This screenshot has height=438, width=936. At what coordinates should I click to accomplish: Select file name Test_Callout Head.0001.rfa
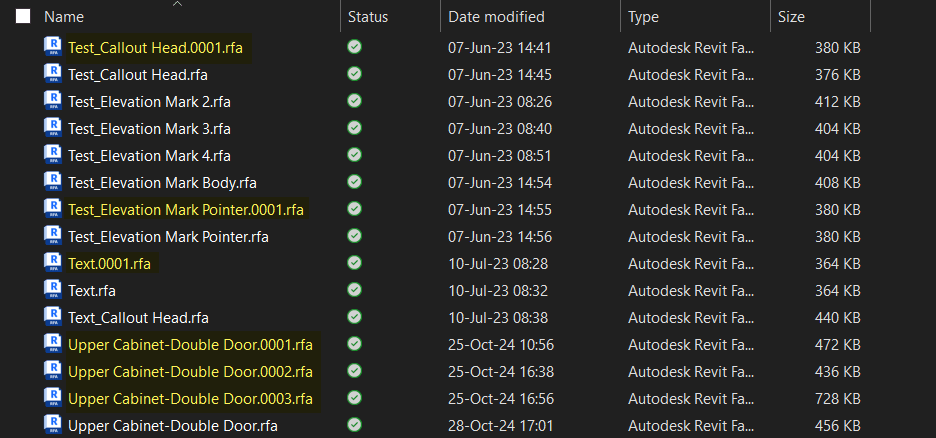coord(156,48)
